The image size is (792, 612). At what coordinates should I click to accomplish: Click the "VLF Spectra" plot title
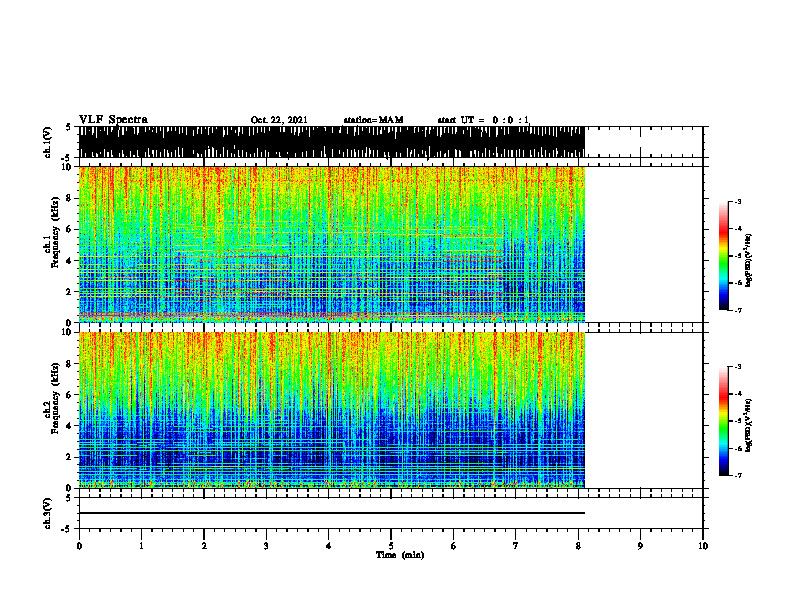pyautogui.click(x=113, y=120)
